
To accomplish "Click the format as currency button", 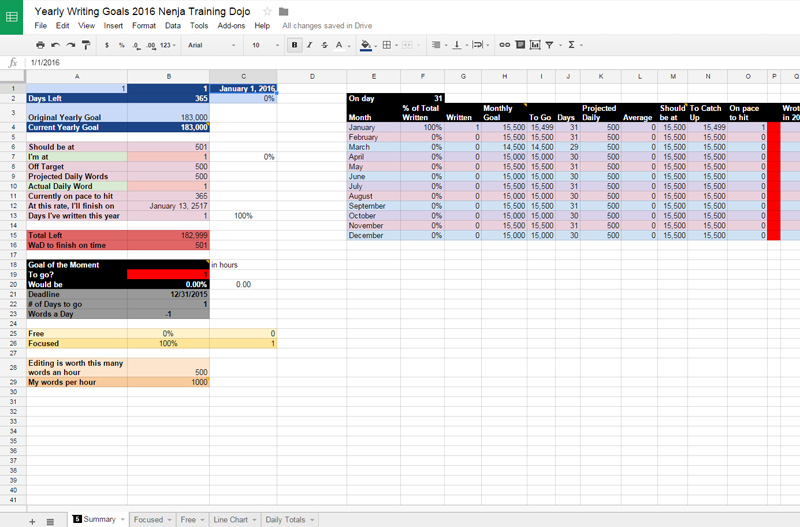I will tap(107, 45).
